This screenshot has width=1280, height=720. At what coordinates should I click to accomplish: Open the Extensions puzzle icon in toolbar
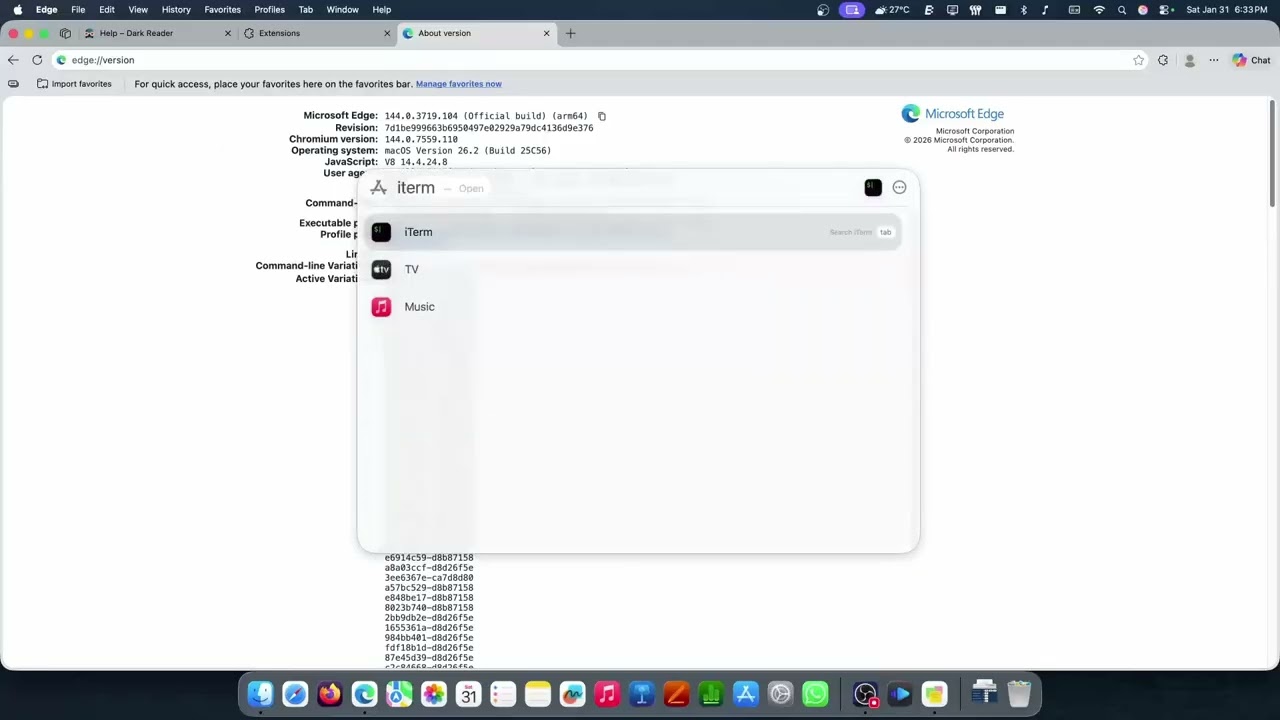[1163, 60]
